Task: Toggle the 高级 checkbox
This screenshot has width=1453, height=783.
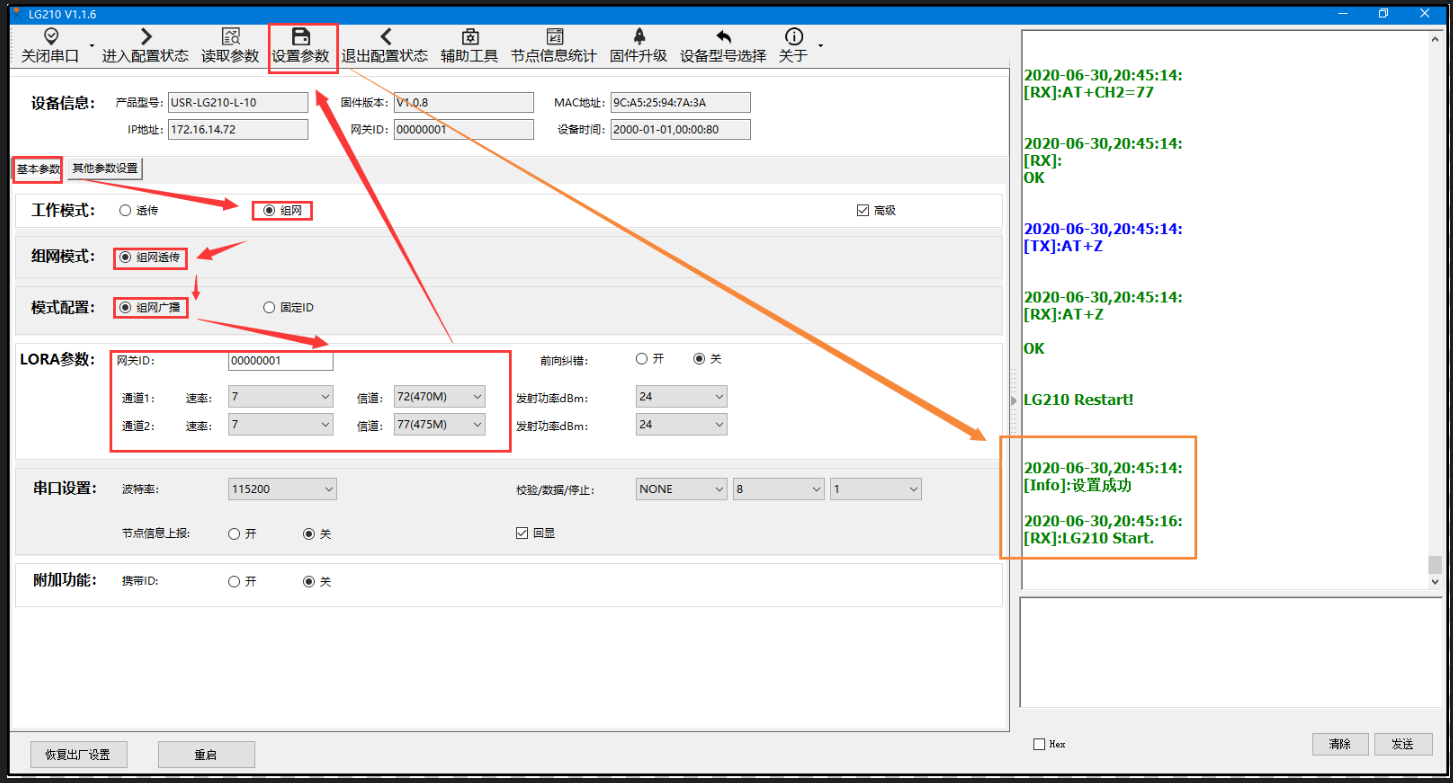Action: [863, 211]
